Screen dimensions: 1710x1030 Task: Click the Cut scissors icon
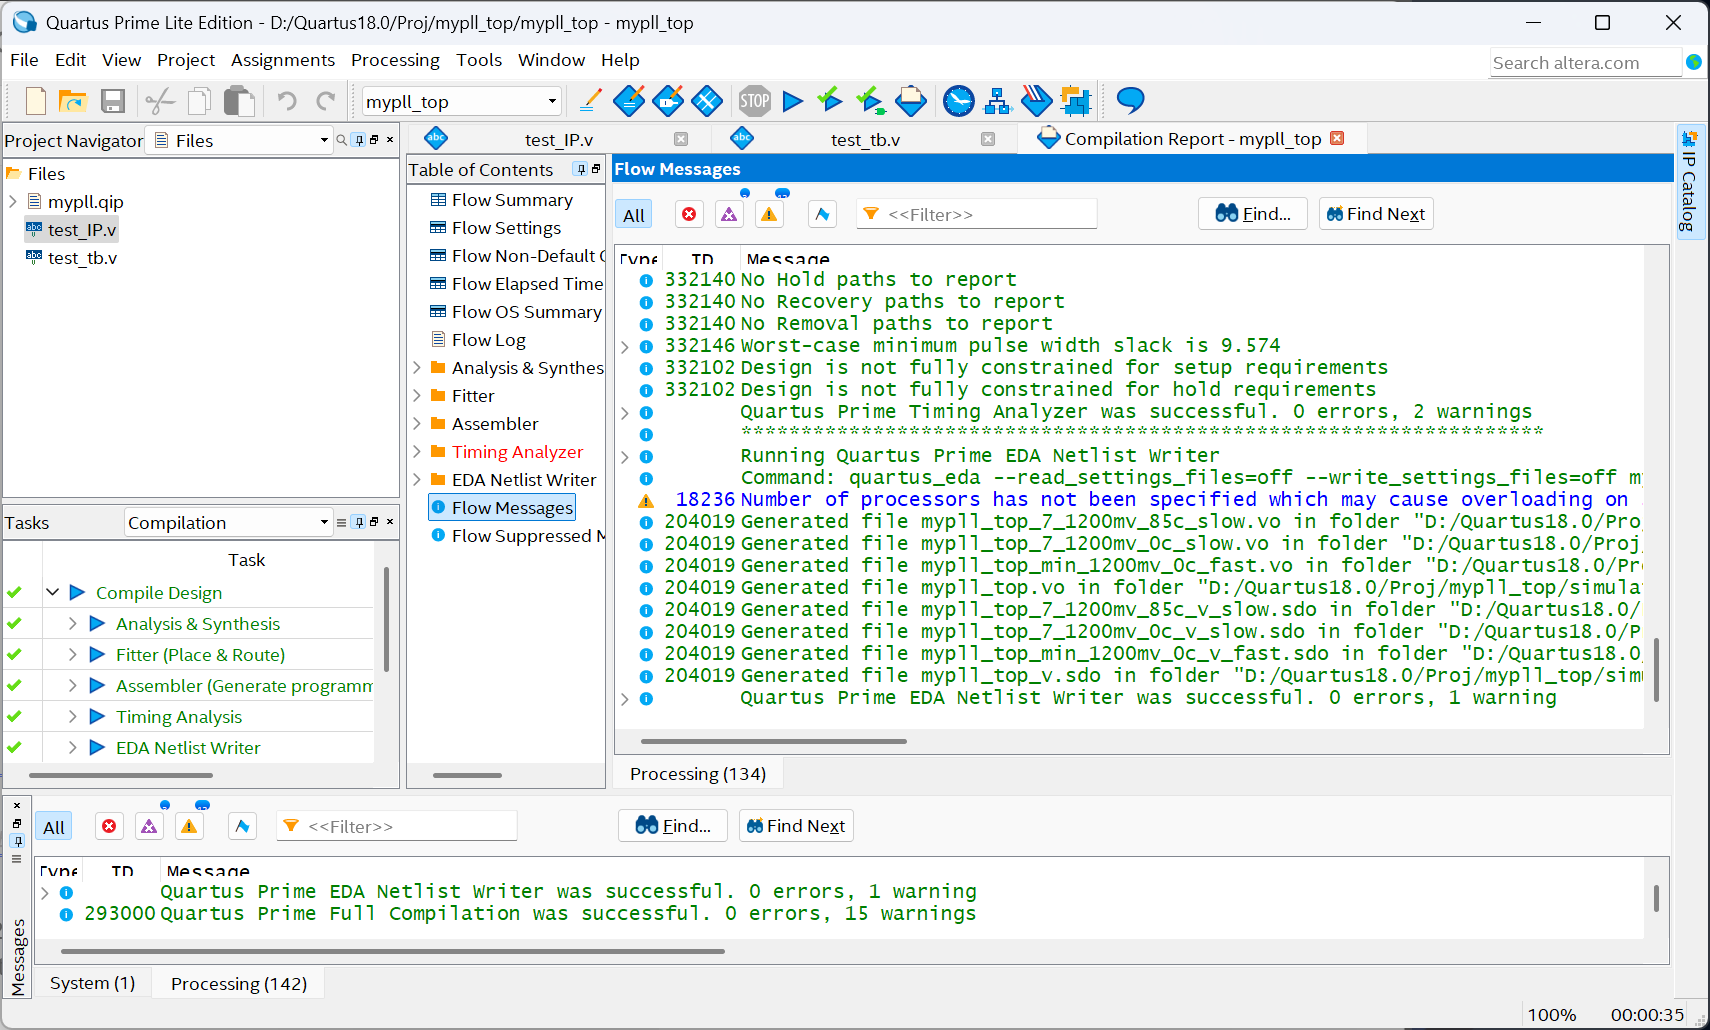click(x=160, y=101)
